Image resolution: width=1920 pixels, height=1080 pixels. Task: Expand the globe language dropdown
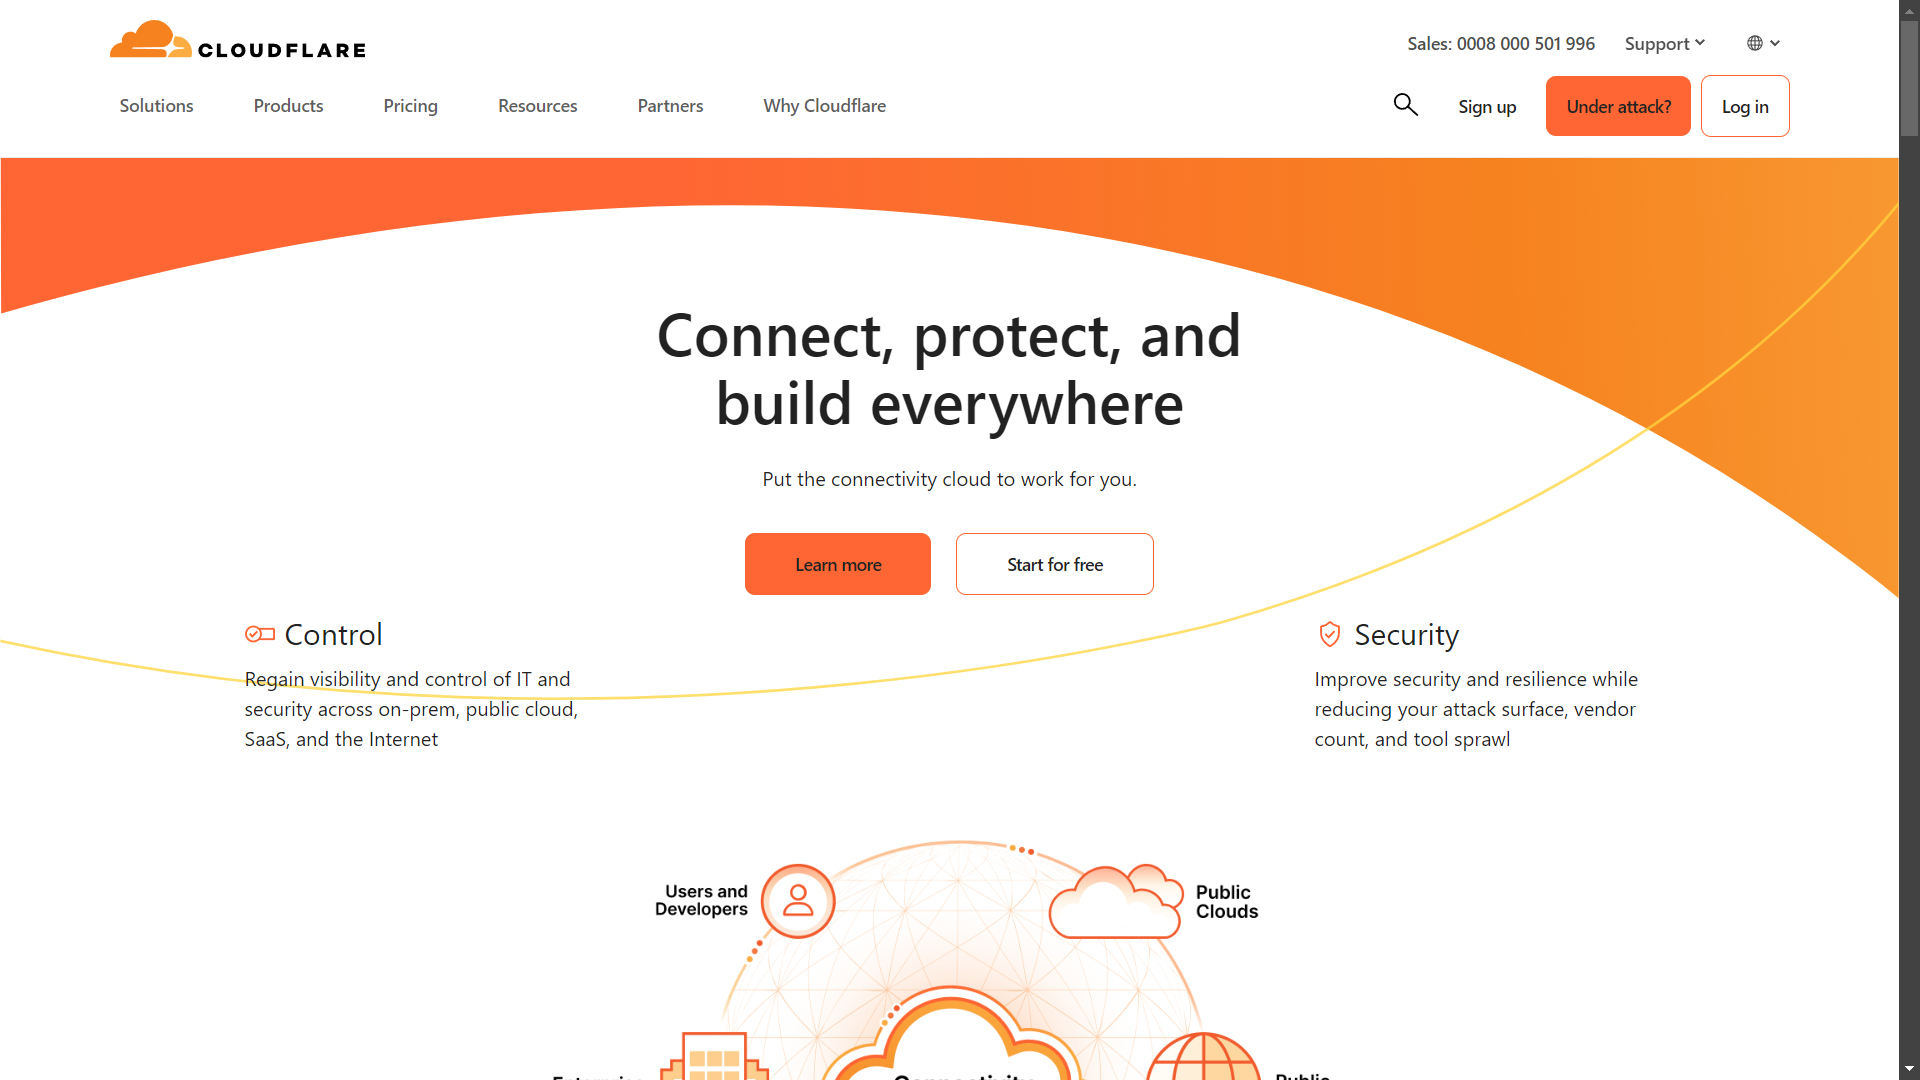1764,44
